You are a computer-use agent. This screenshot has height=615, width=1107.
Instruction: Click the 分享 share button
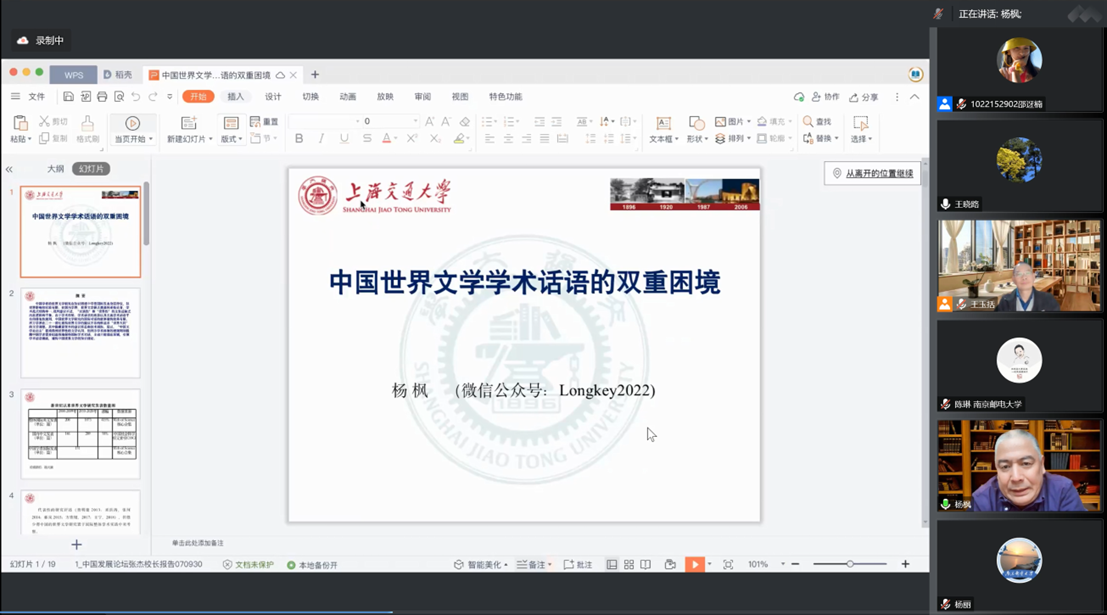coord(863,97)
